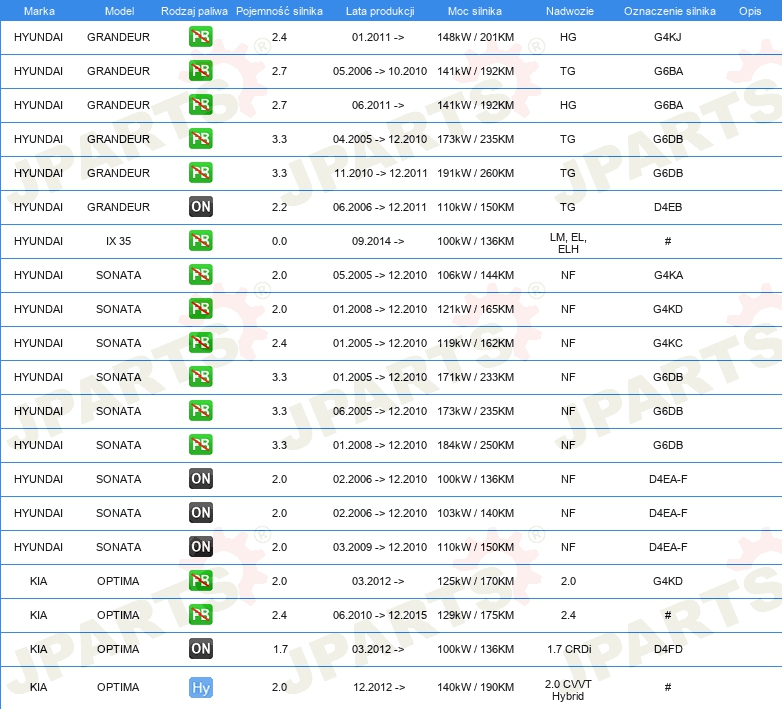Click the Nadwozie column header

click(x=570, y=11)
